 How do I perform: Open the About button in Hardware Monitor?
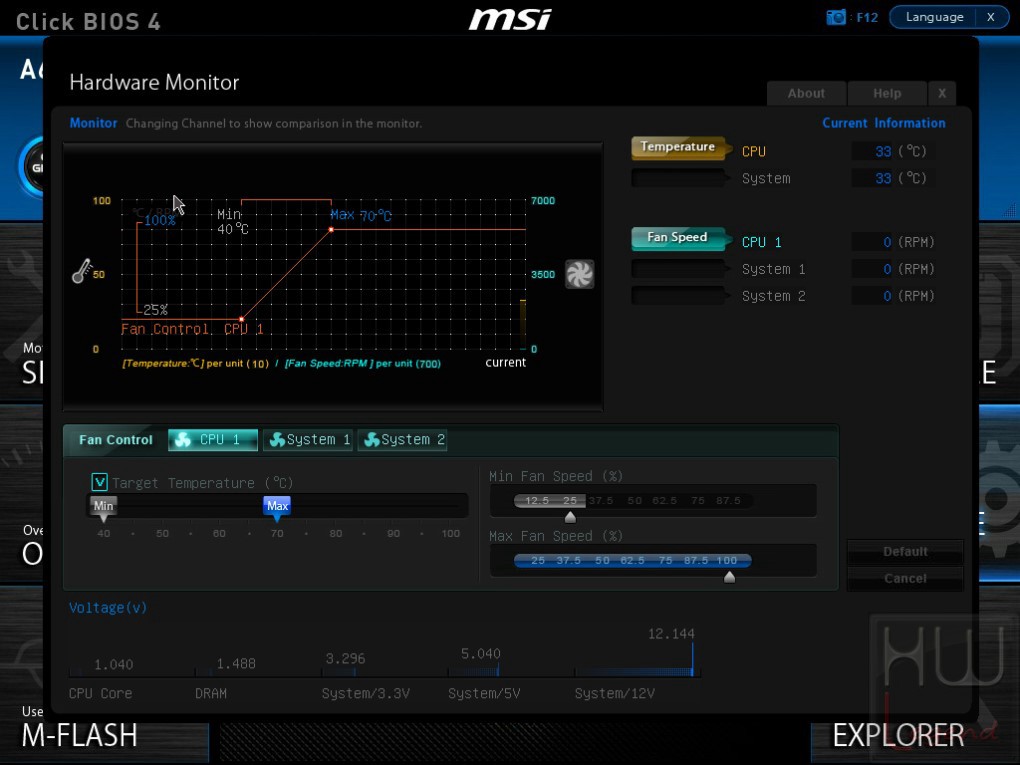[806, 93]
